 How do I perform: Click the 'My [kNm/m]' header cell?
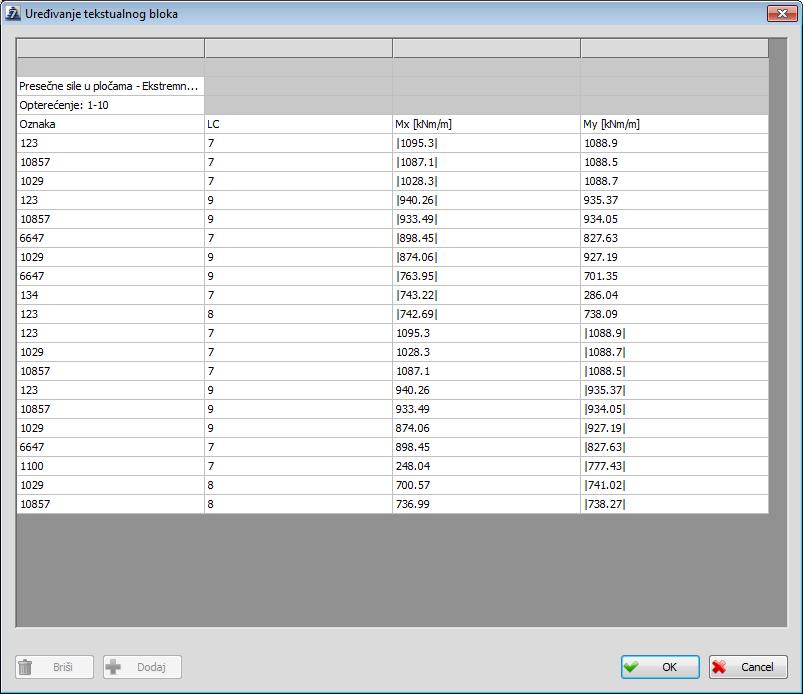click(x=674, y=124)
